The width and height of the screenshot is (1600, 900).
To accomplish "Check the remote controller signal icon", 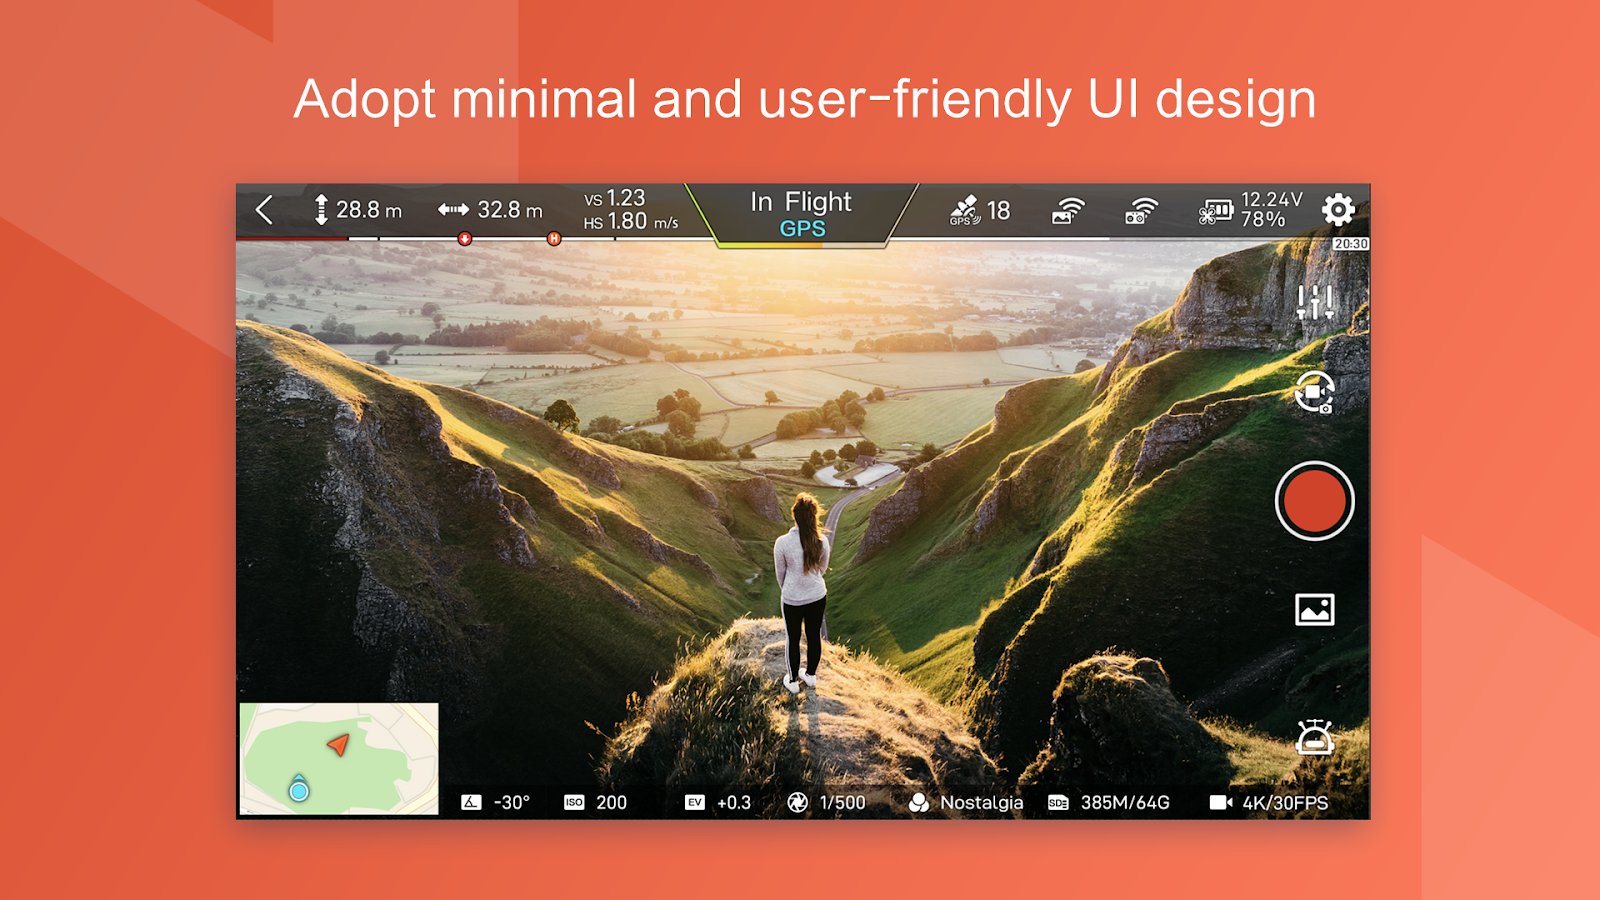I will coord(1141,210).
